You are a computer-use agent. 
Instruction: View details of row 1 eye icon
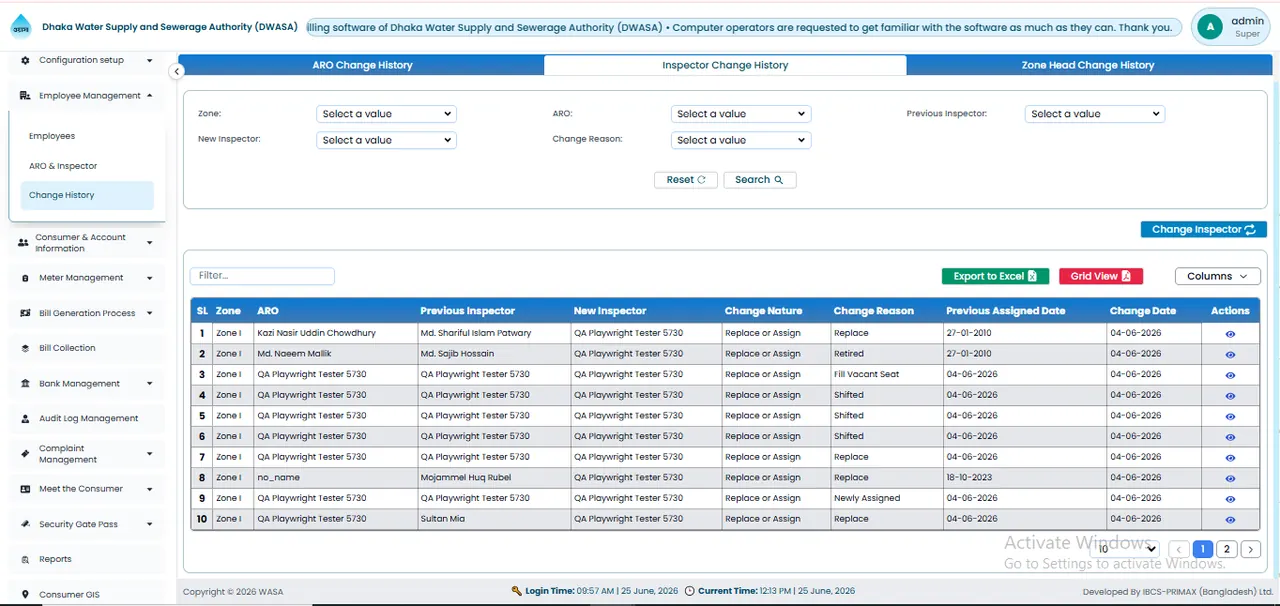tap(1230, 334)
